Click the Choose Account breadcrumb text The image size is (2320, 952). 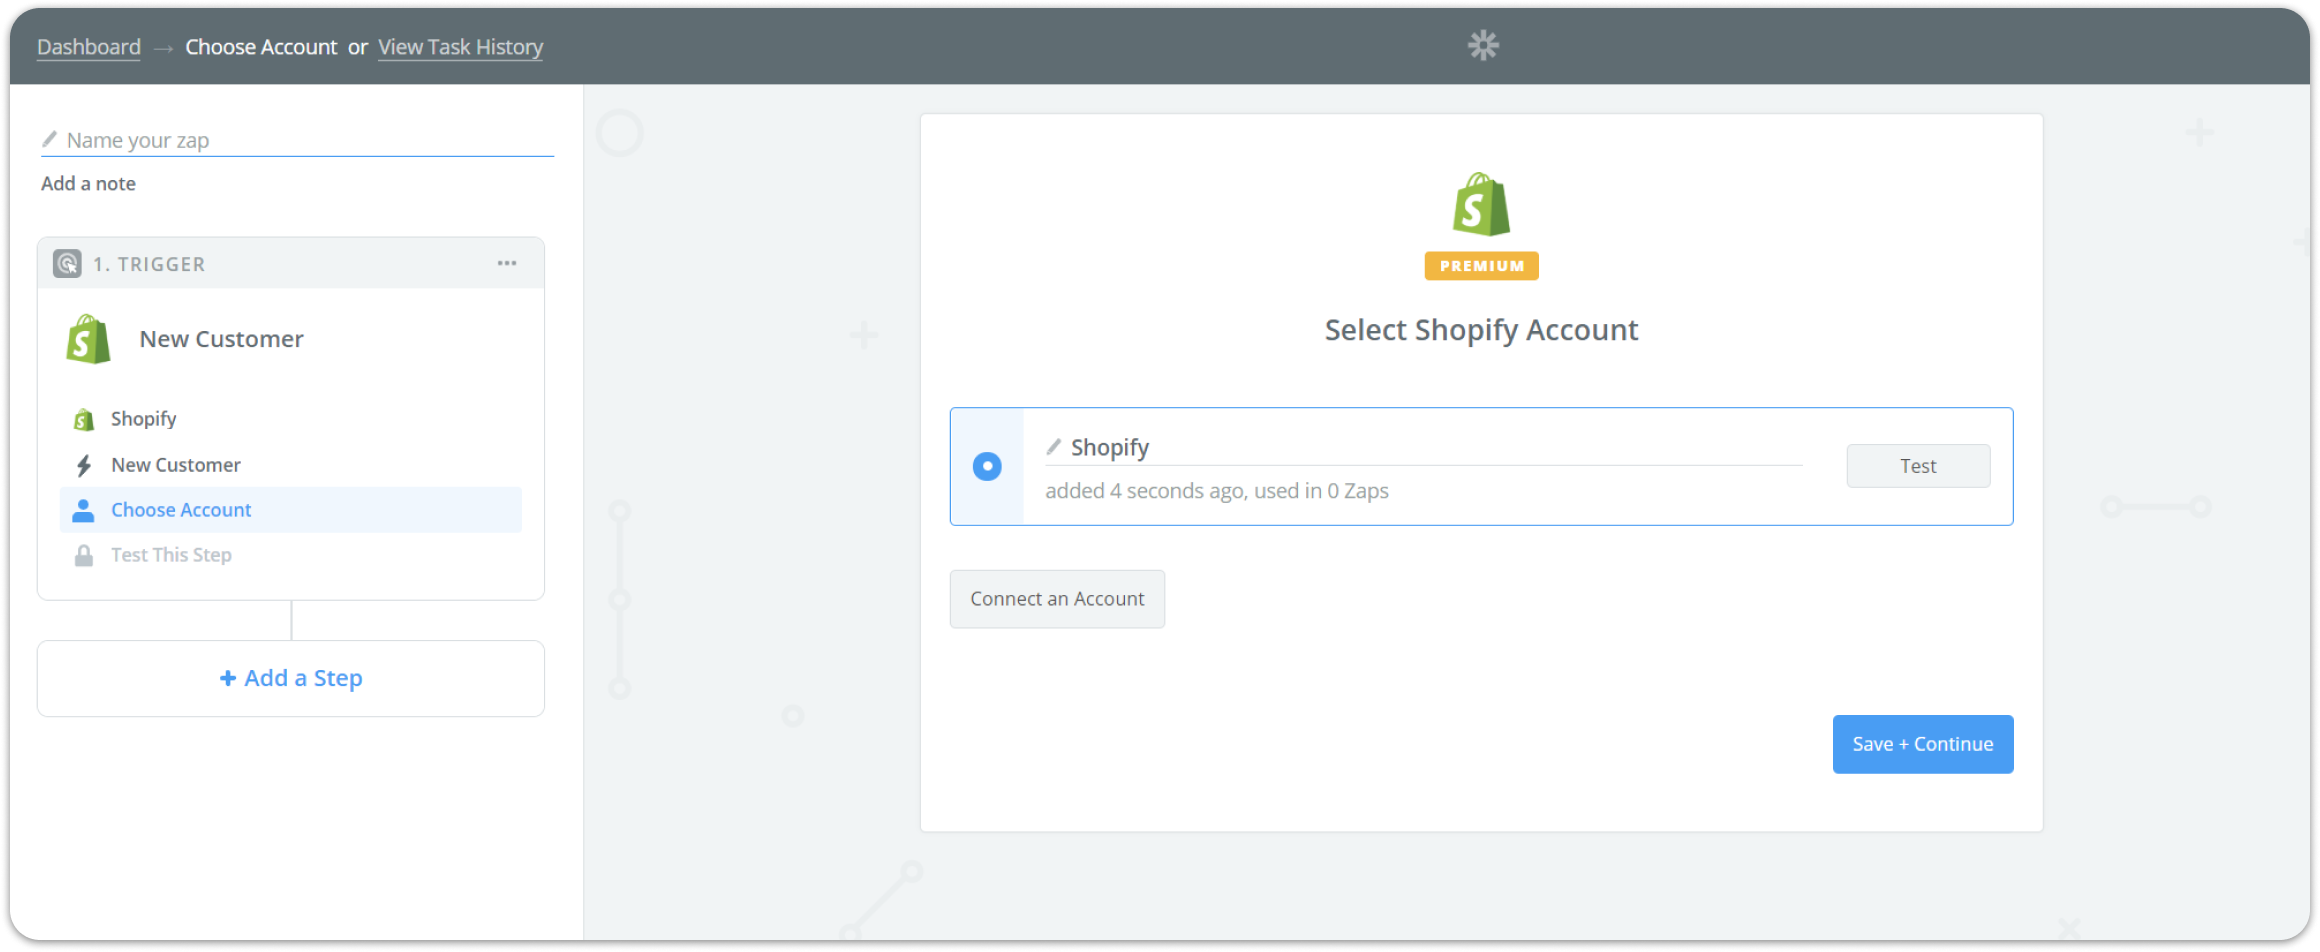click(x=261, y=47)
